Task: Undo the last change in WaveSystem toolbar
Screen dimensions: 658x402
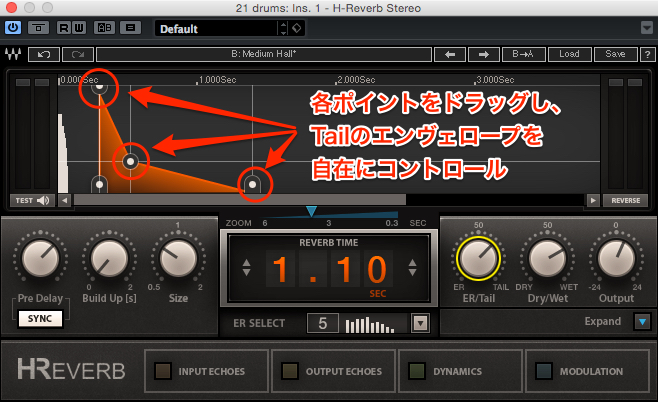Action: (44, 55)
